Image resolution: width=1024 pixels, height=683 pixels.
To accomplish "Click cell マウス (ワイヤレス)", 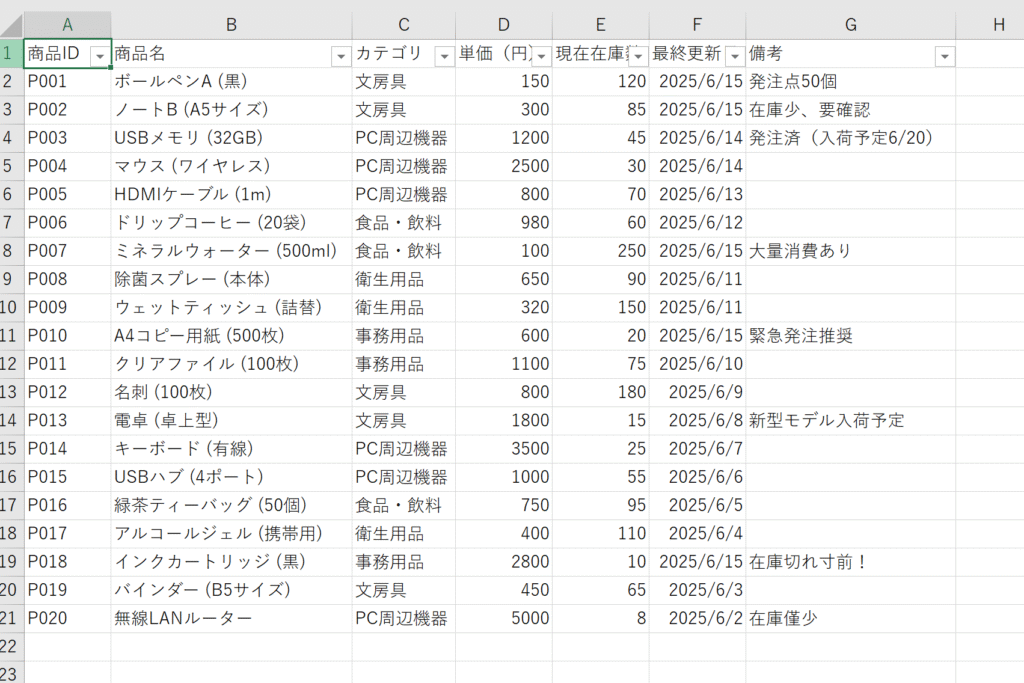I will 231,166.
